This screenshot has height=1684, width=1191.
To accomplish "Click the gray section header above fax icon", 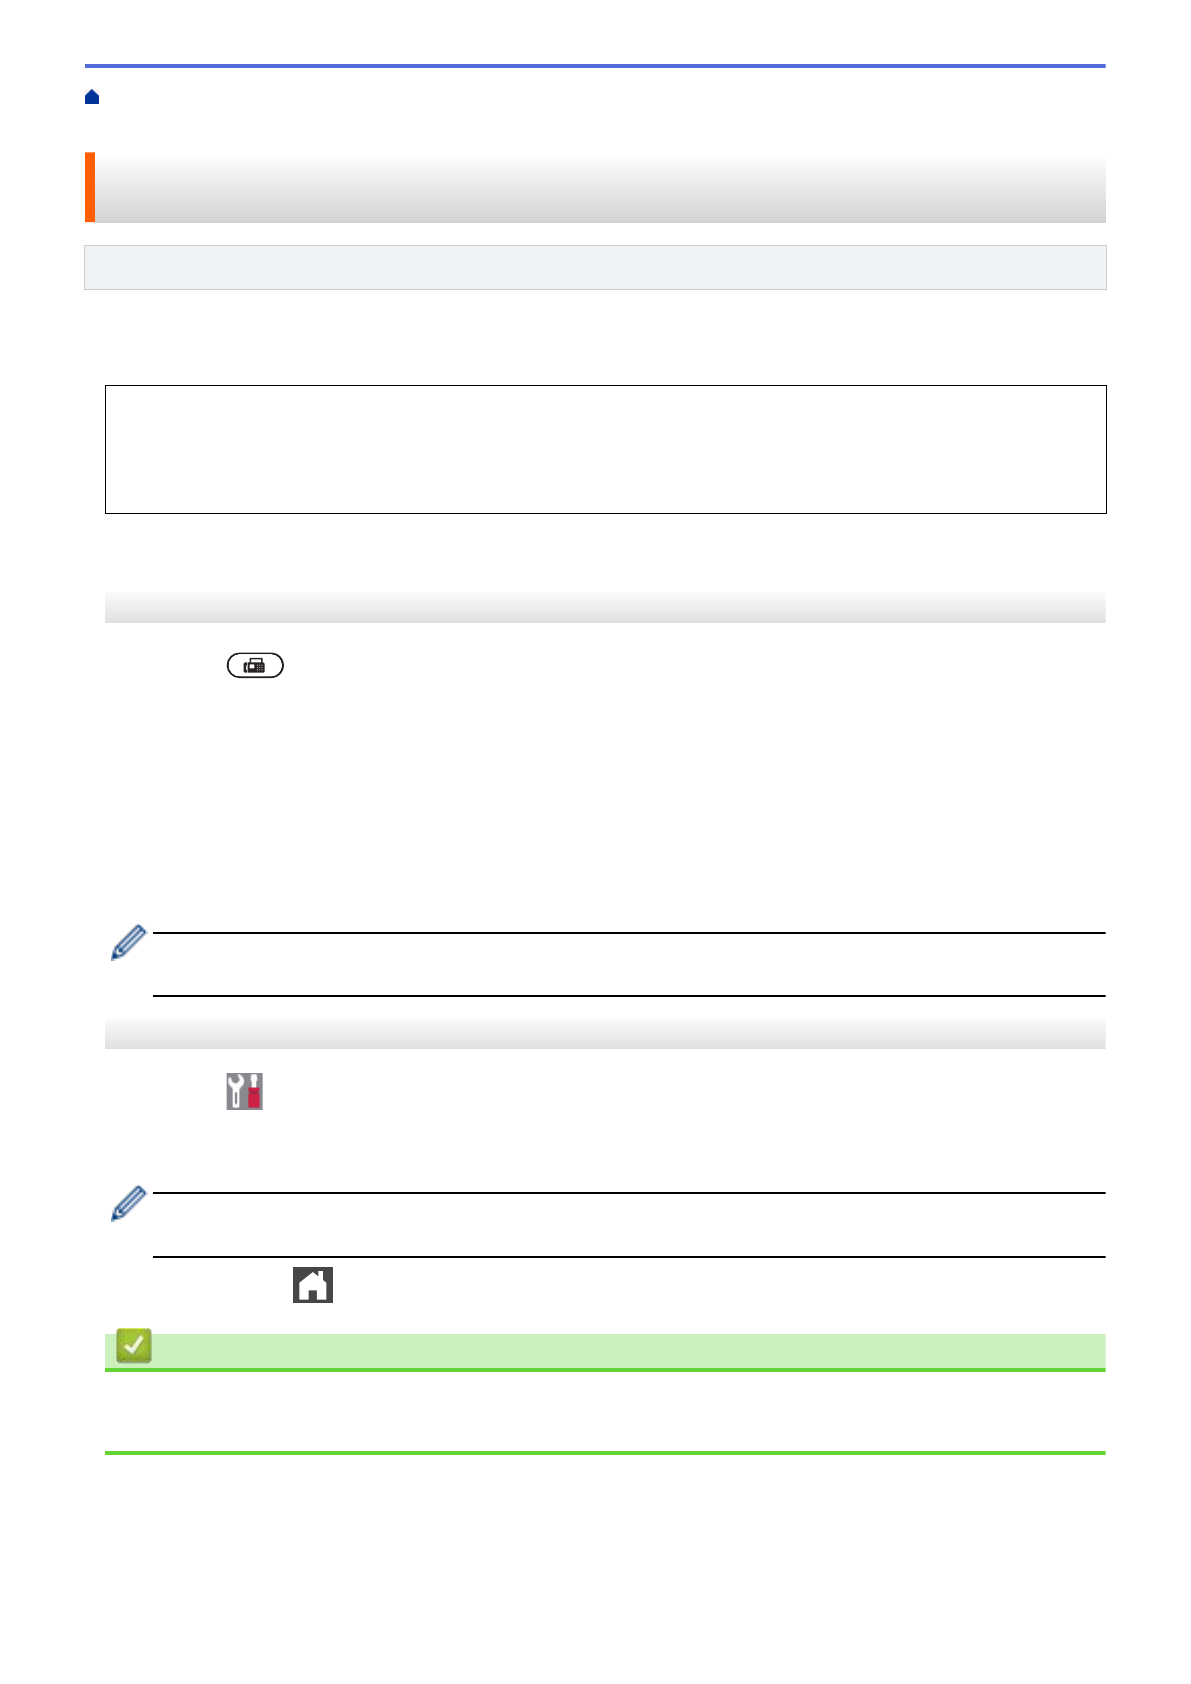I will pos(605,607).
